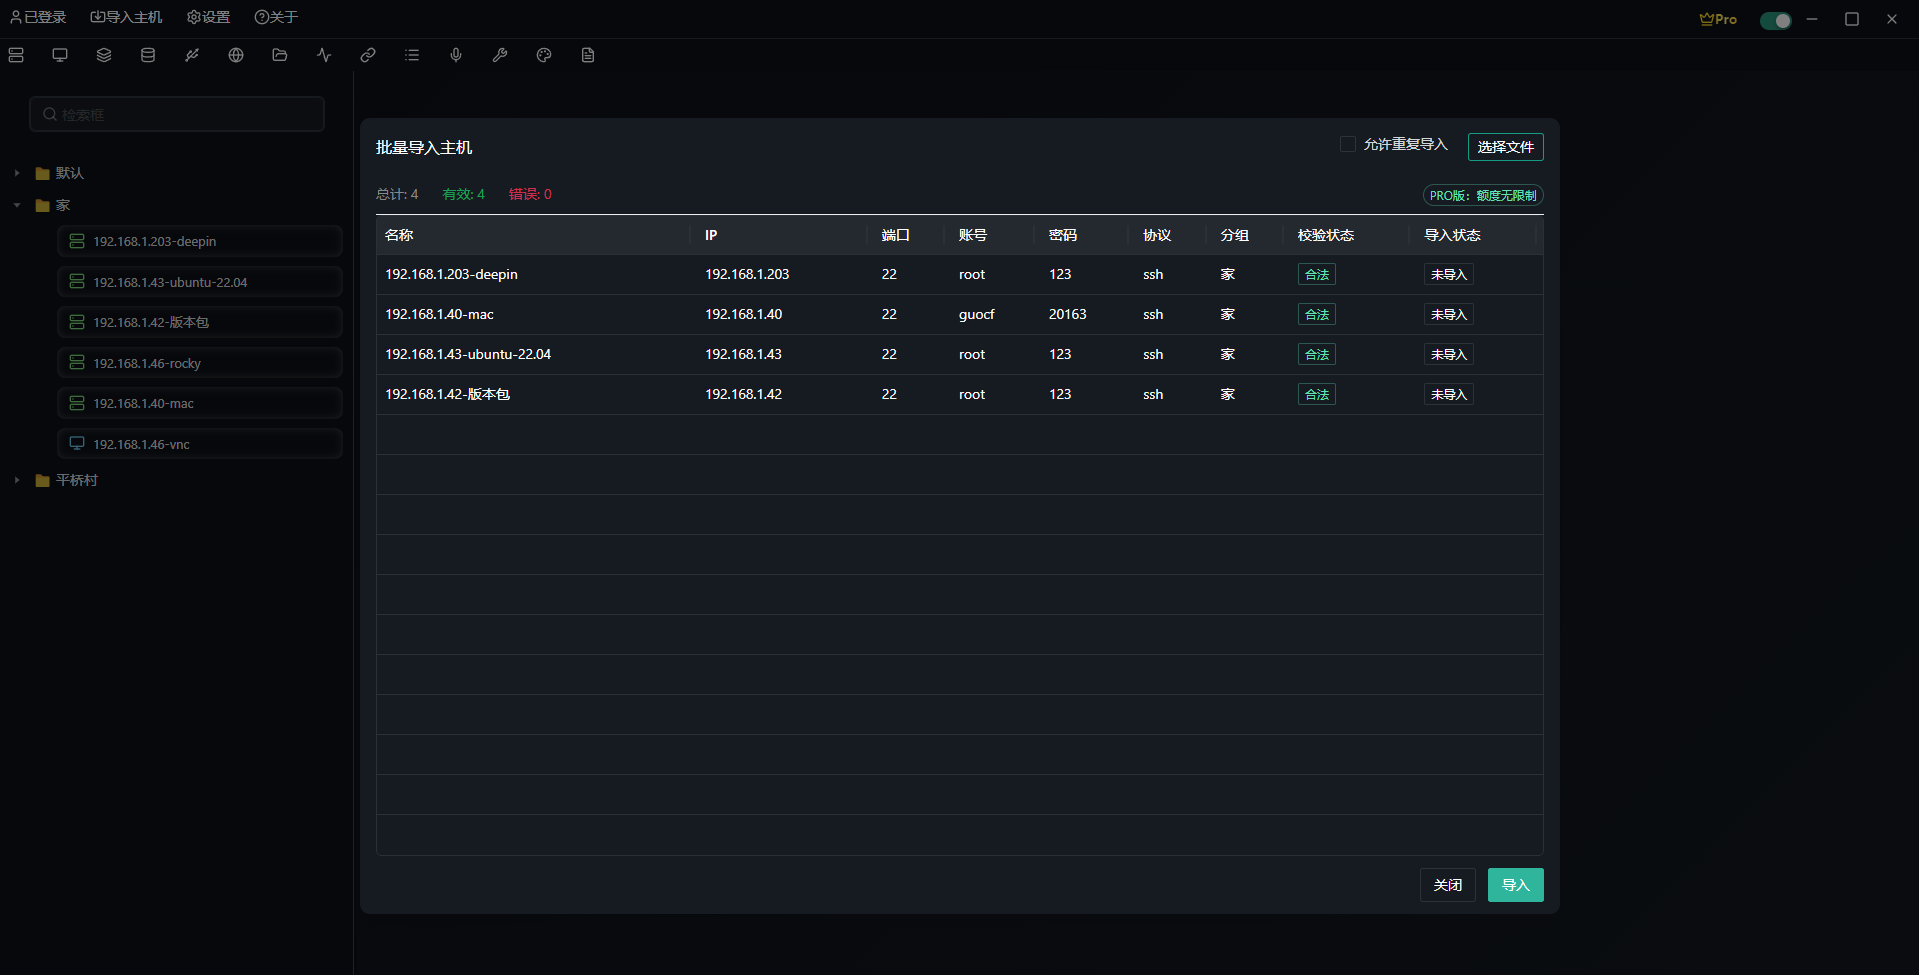The height and width of the screenshot is (975, 1919).
Task: Click the green 导入 button
Action: pos(1515,885)
